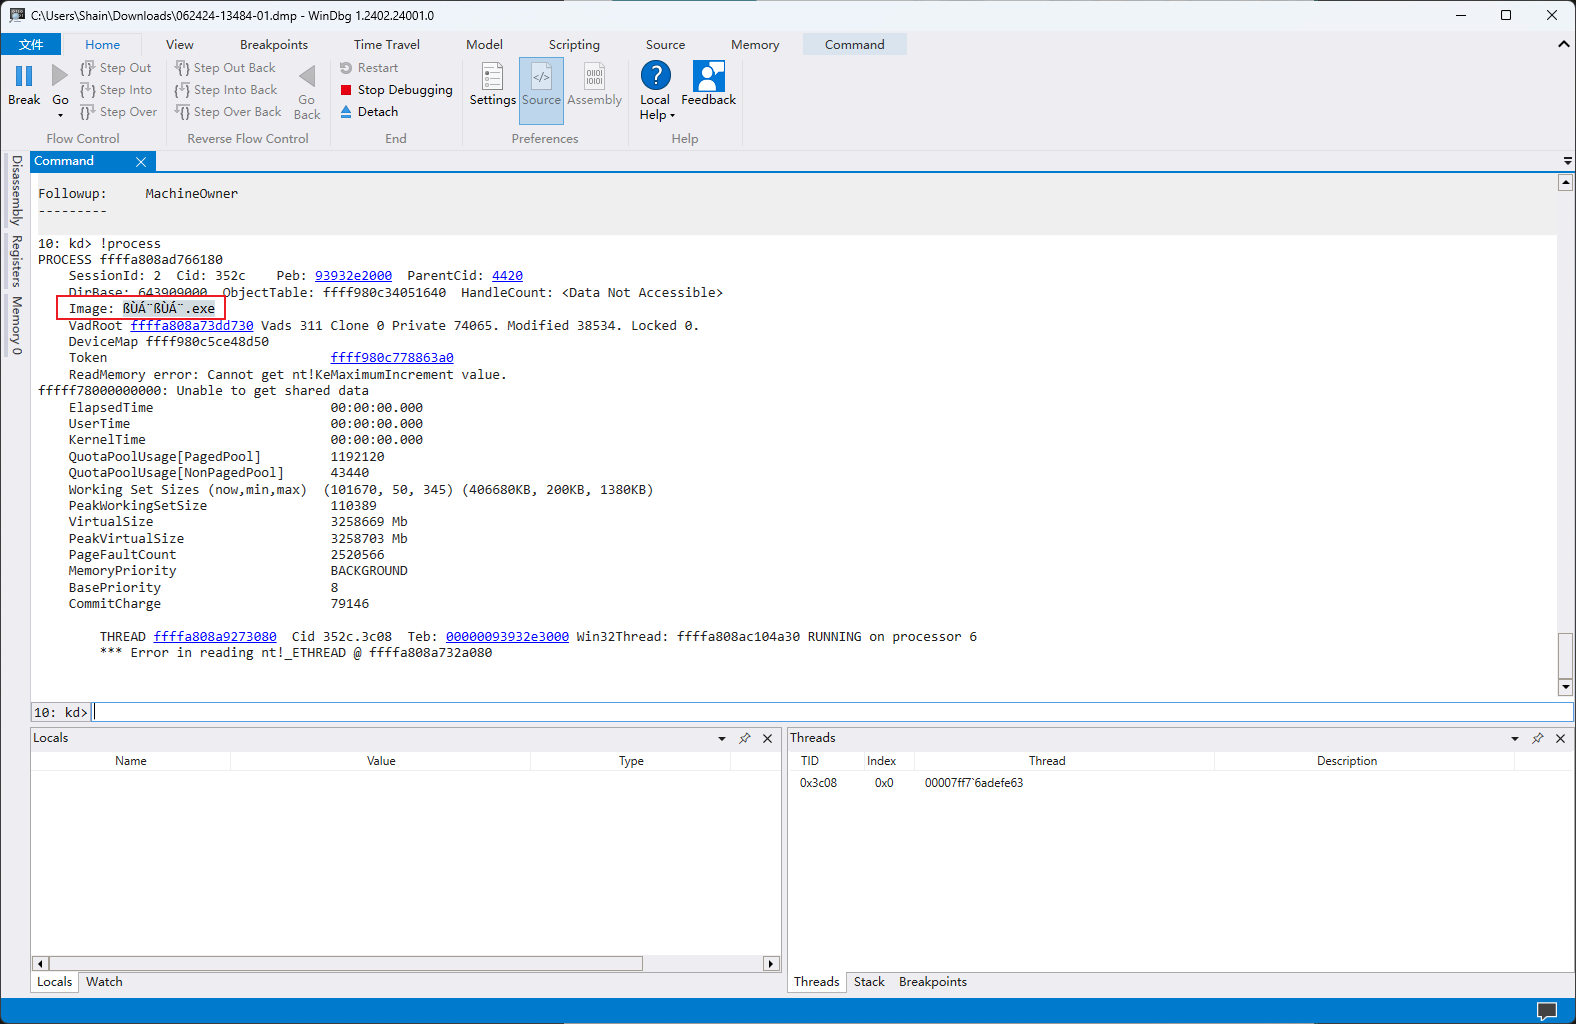Switch to the Locals bottom tab

coord(55,982)
